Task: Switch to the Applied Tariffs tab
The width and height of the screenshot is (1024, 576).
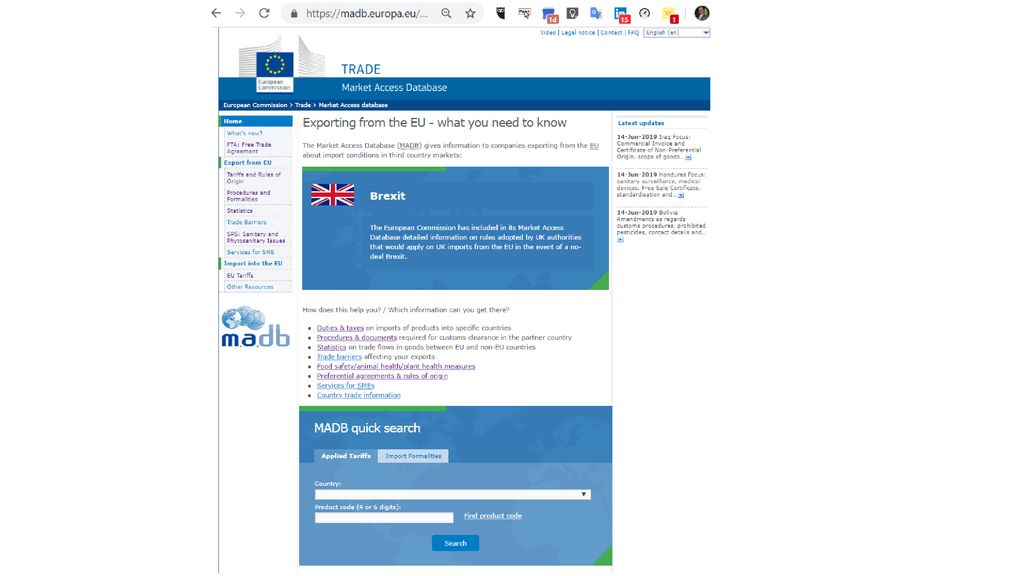Action: (x=345, y=456)
